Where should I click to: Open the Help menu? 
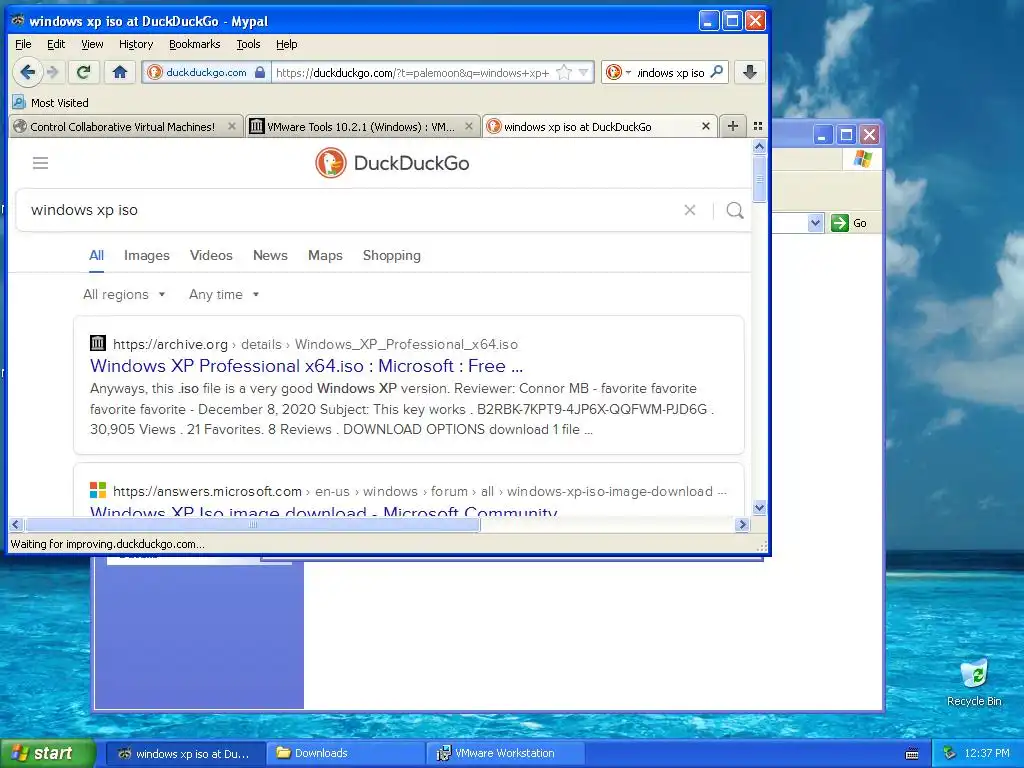click(287, 44)
